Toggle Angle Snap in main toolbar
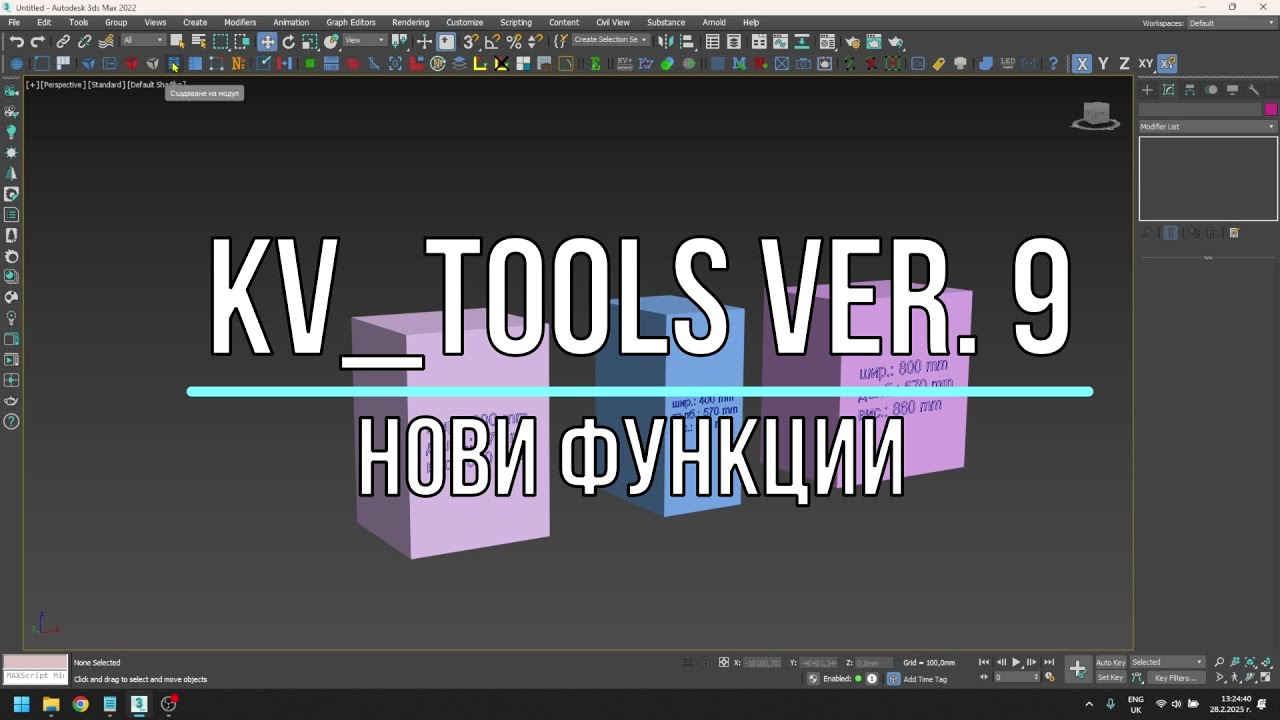Screen dimensions: 1280x720 point(492,41)
